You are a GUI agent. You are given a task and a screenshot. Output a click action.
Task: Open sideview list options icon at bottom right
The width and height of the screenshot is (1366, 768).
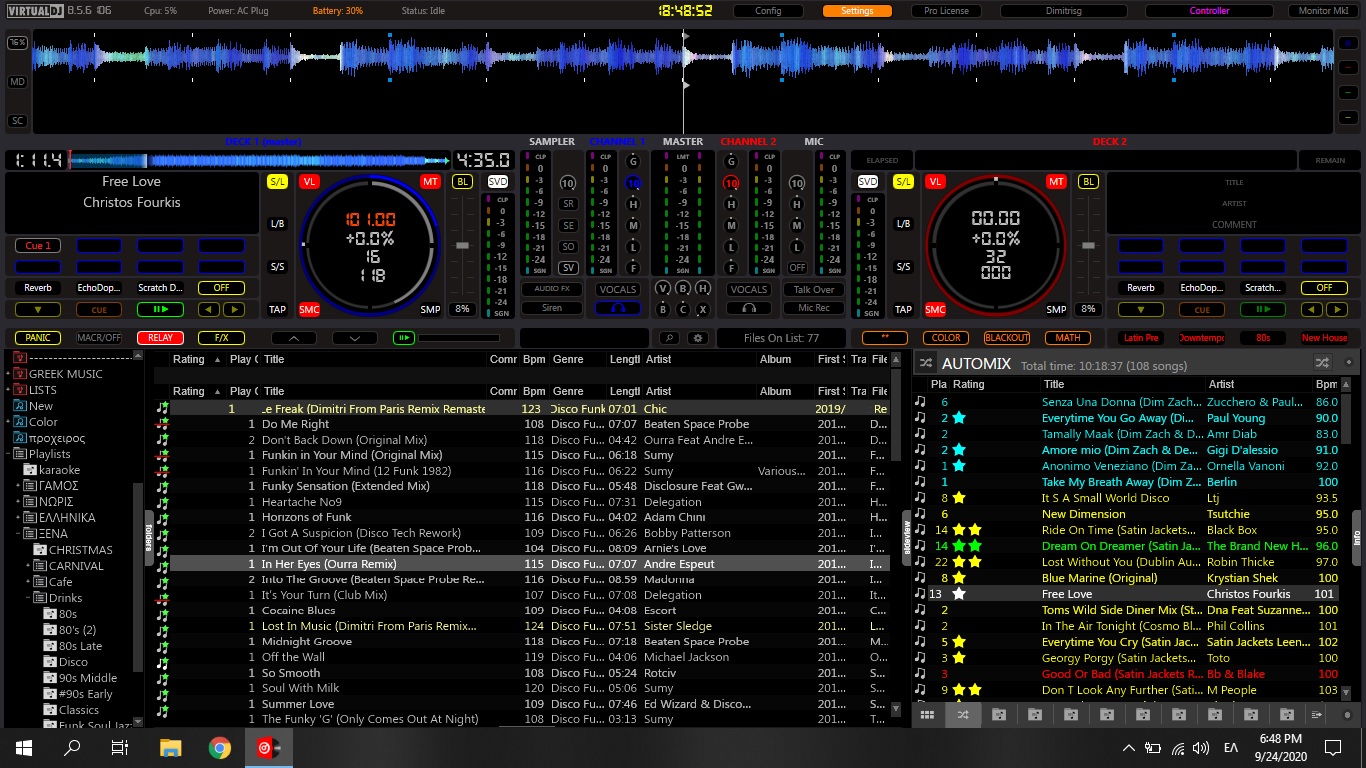point(1317,714)
